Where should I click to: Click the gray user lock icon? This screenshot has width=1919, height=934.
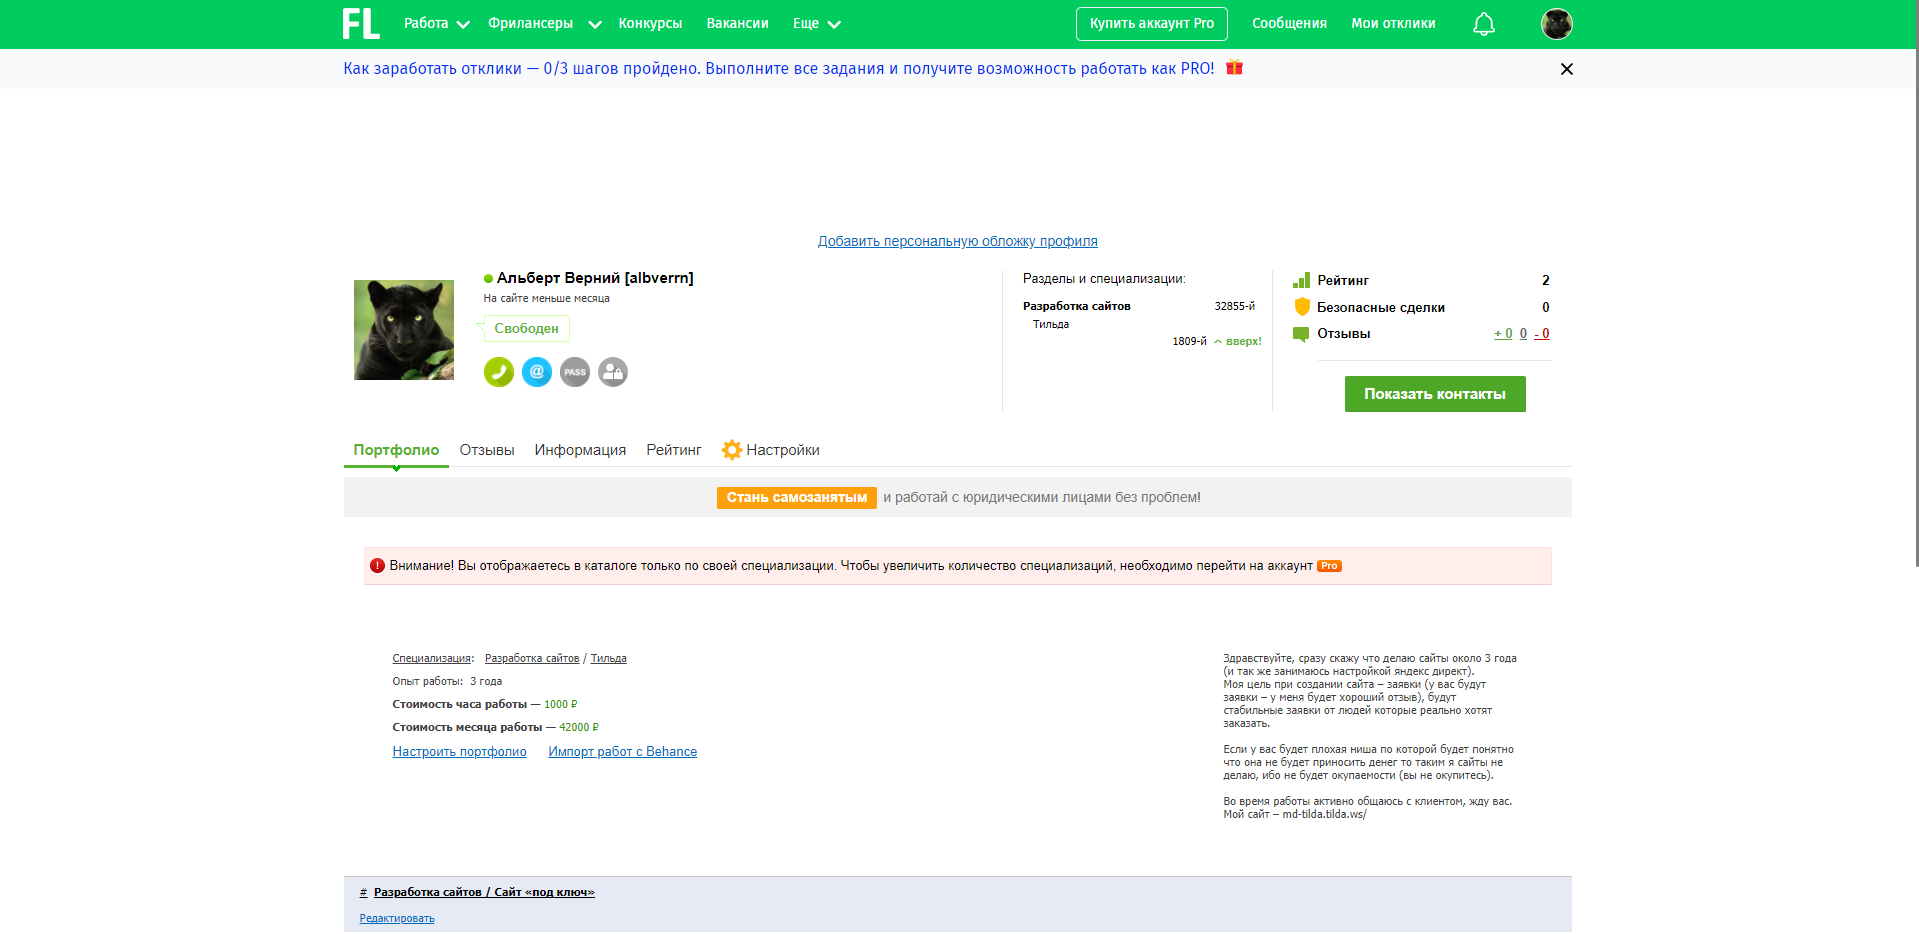pos(613,372)
